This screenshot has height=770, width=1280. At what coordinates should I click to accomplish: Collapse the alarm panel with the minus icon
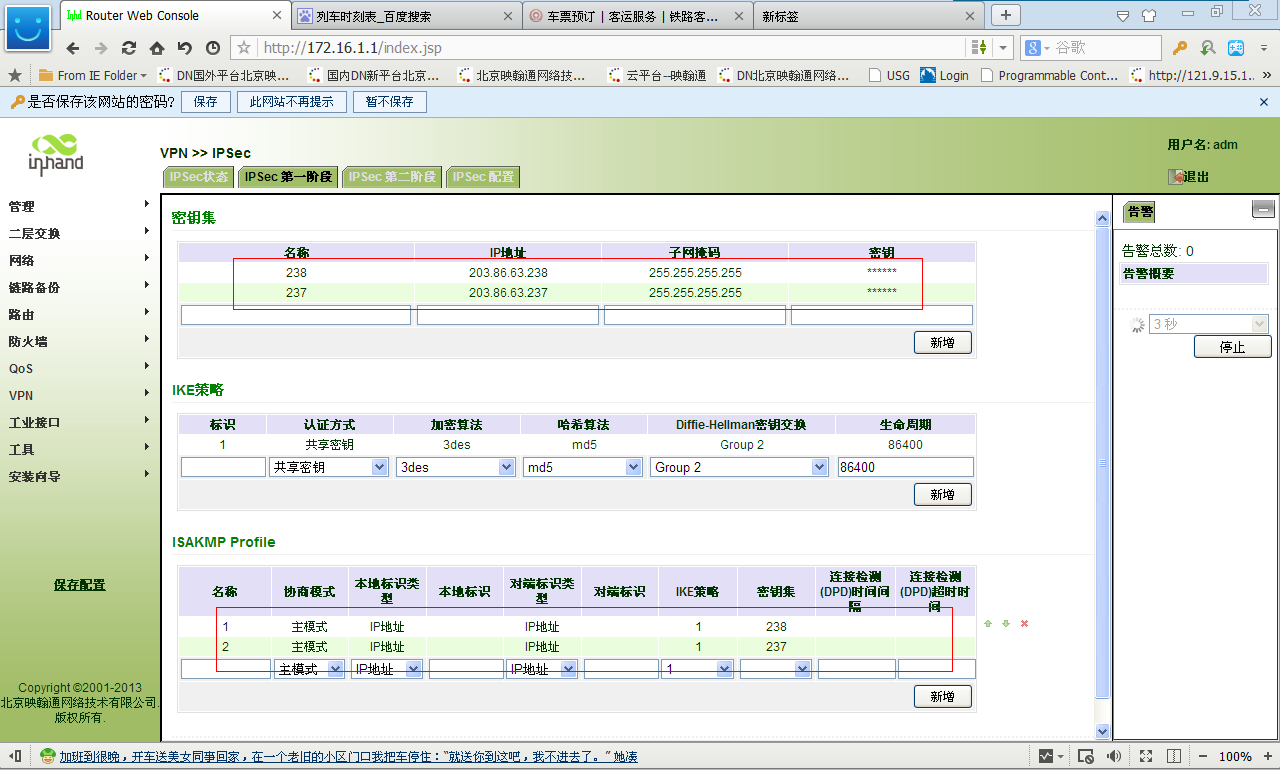click(1263, 209)
